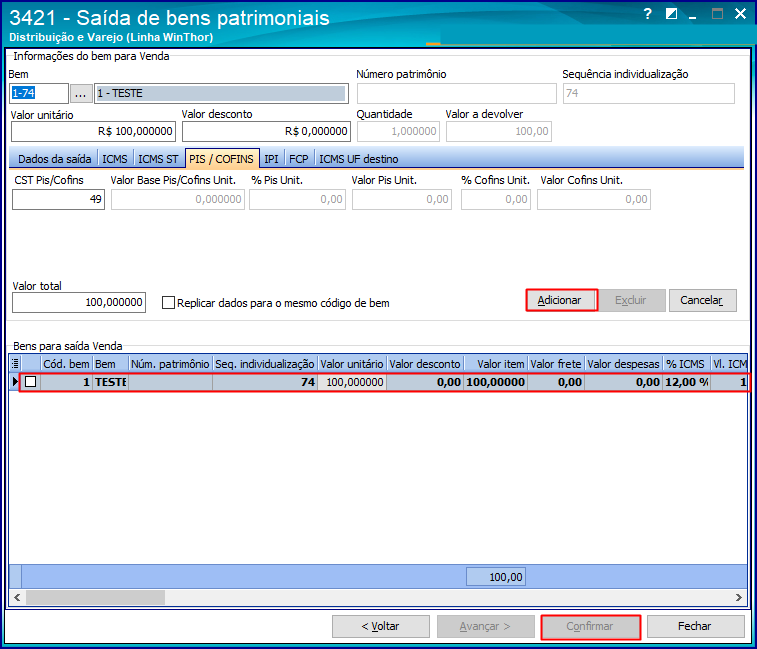Click the 100,00 footer total box
The height and width of the screenshot is (649, 757).
496,577
